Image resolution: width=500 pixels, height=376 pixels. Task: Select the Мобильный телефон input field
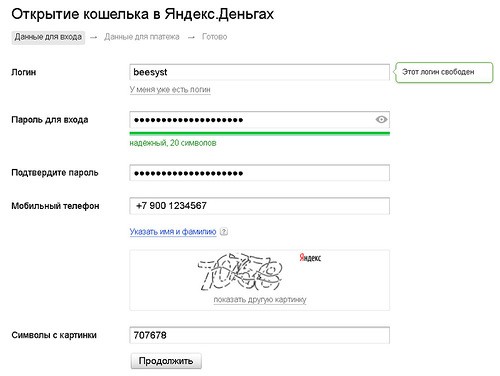[x=259, y=206]
